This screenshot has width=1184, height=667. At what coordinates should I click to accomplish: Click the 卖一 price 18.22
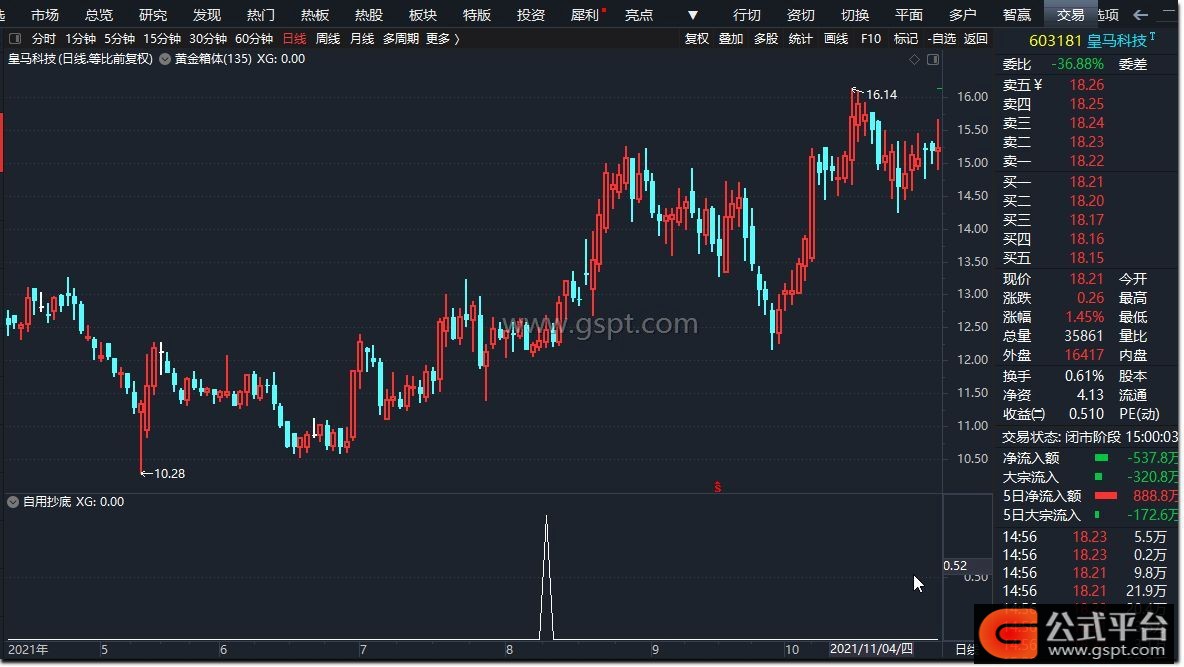click(1086, 161)
